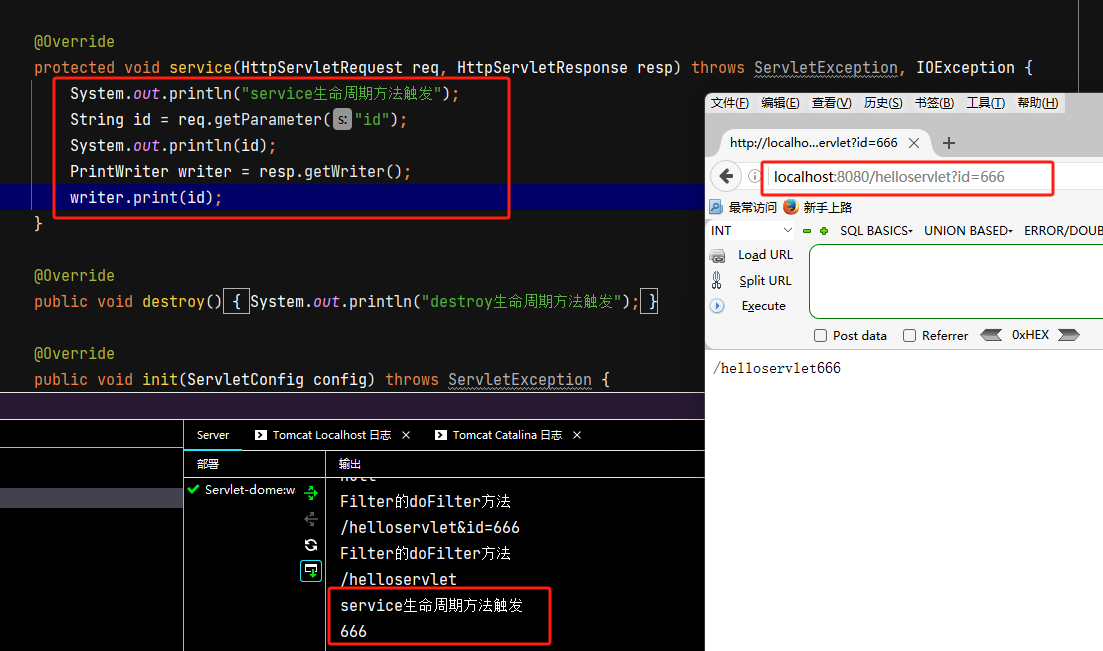This screenshot has width=1103, height=651.
Task: Close the localhost helloservlet browser tab
Action: (x=914, y=143)
